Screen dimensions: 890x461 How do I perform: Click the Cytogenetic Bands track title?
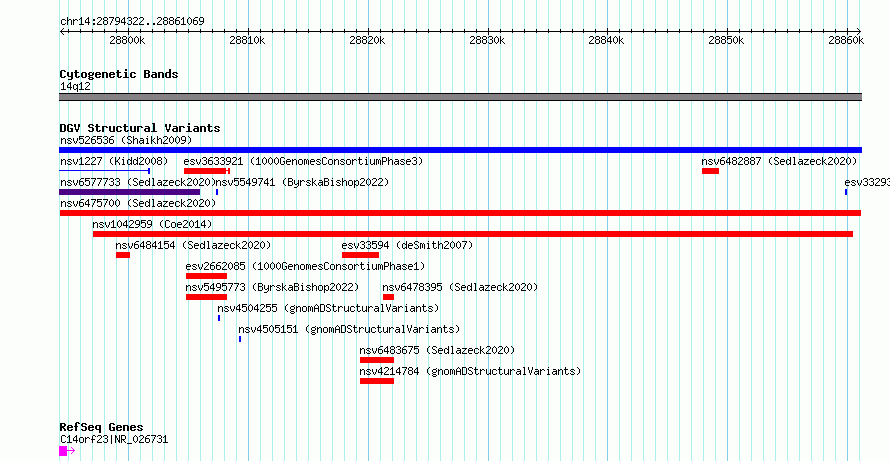[119, 74]
